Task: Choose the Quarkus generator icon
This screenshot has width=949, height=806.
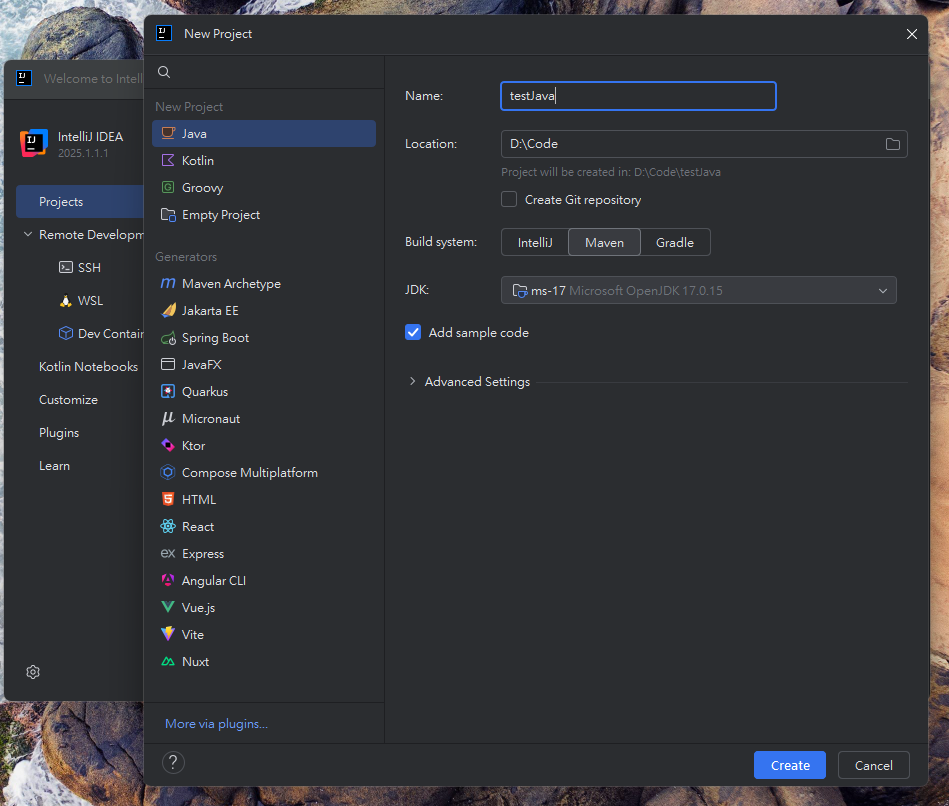Action: (168, 392)
